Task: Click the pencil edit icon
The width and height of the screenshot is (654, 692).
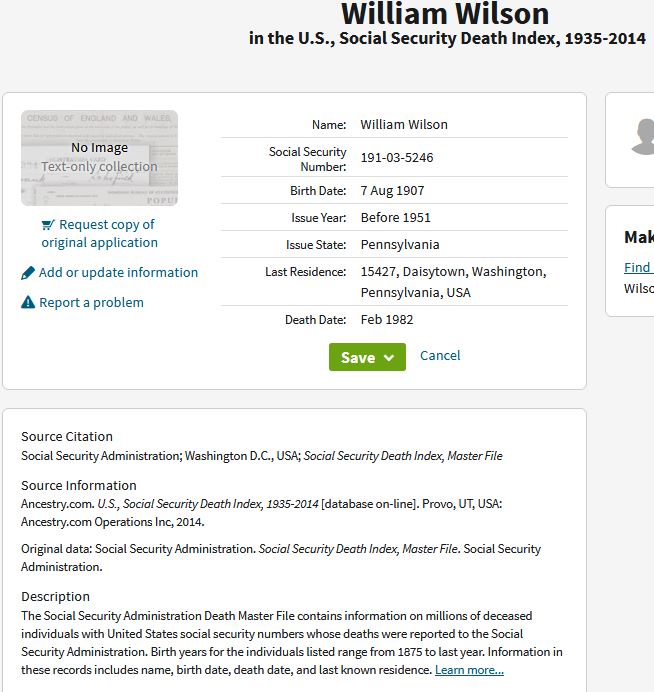Action: [28, 273]
